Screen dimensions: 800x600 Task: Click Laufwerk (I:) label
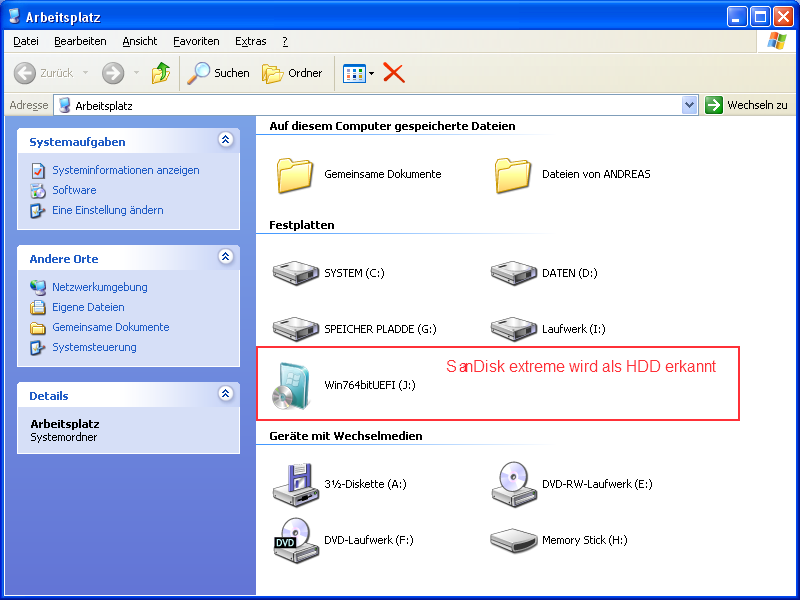coord(573,329)
